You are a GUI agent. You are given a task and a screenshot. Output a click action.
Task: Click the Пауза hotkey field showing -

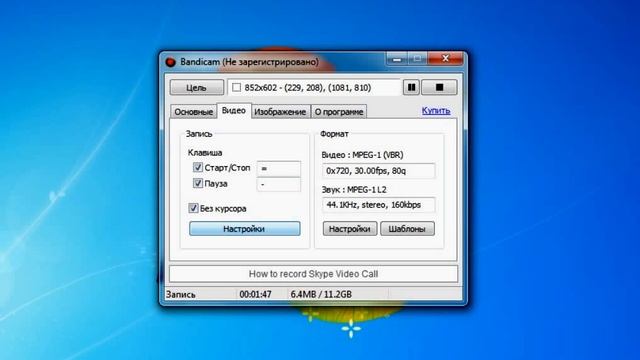[279, 184]
